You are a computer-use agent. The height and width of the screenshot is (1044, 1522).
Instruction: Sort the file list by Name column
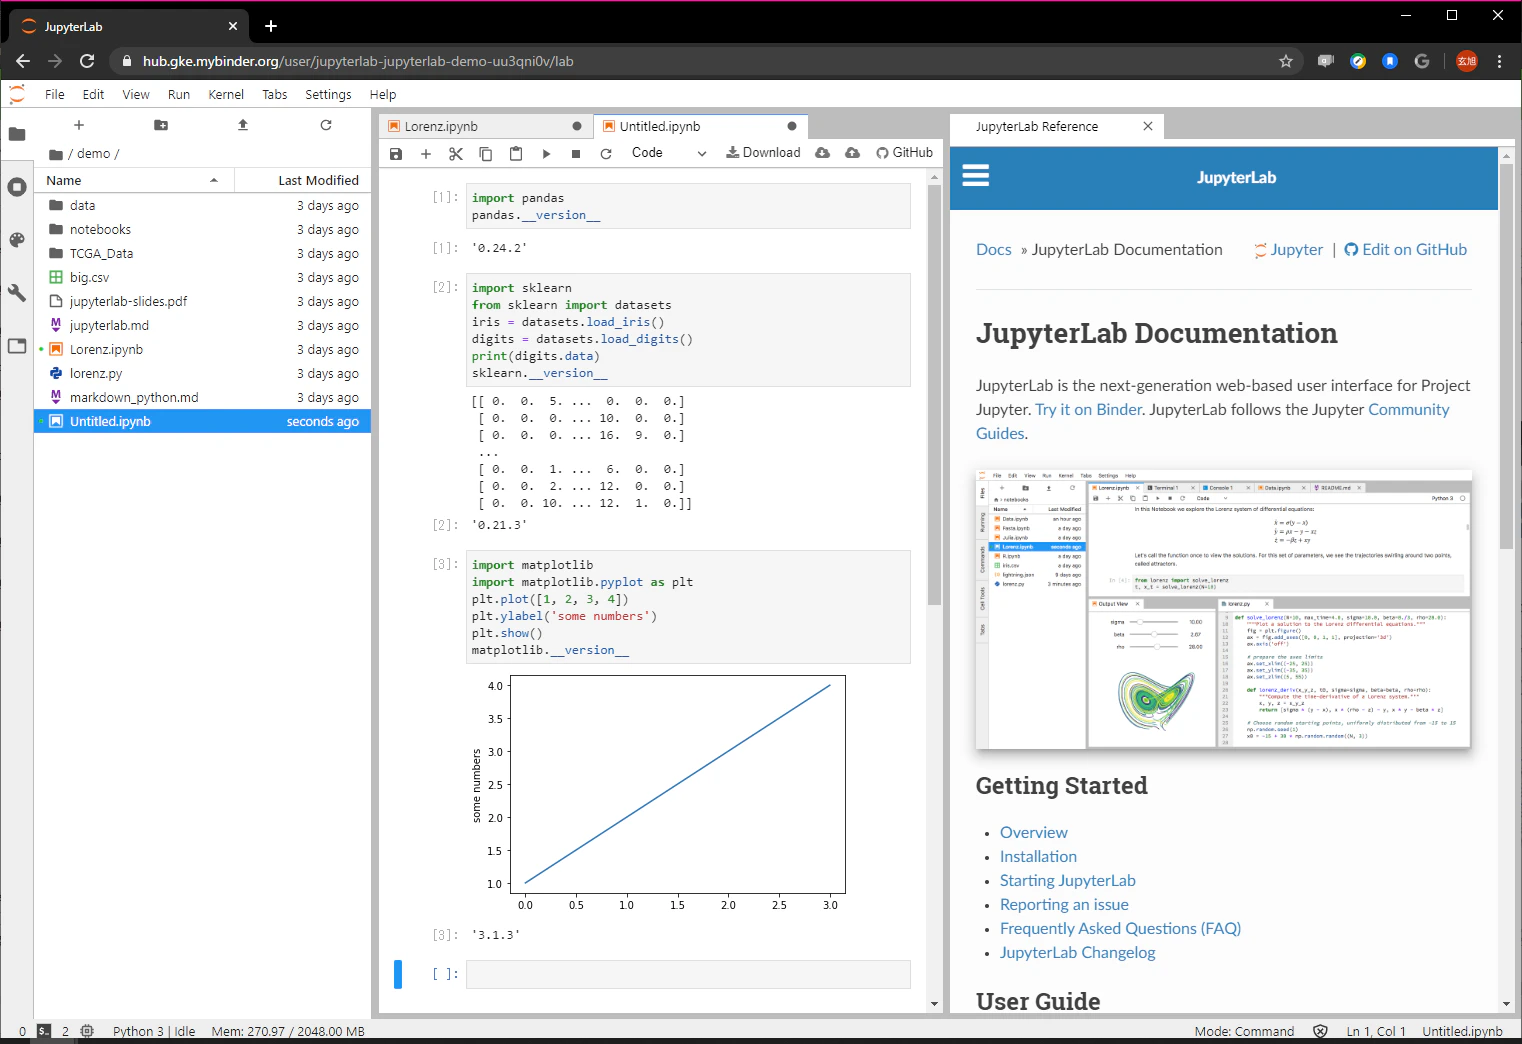(134, 180)
